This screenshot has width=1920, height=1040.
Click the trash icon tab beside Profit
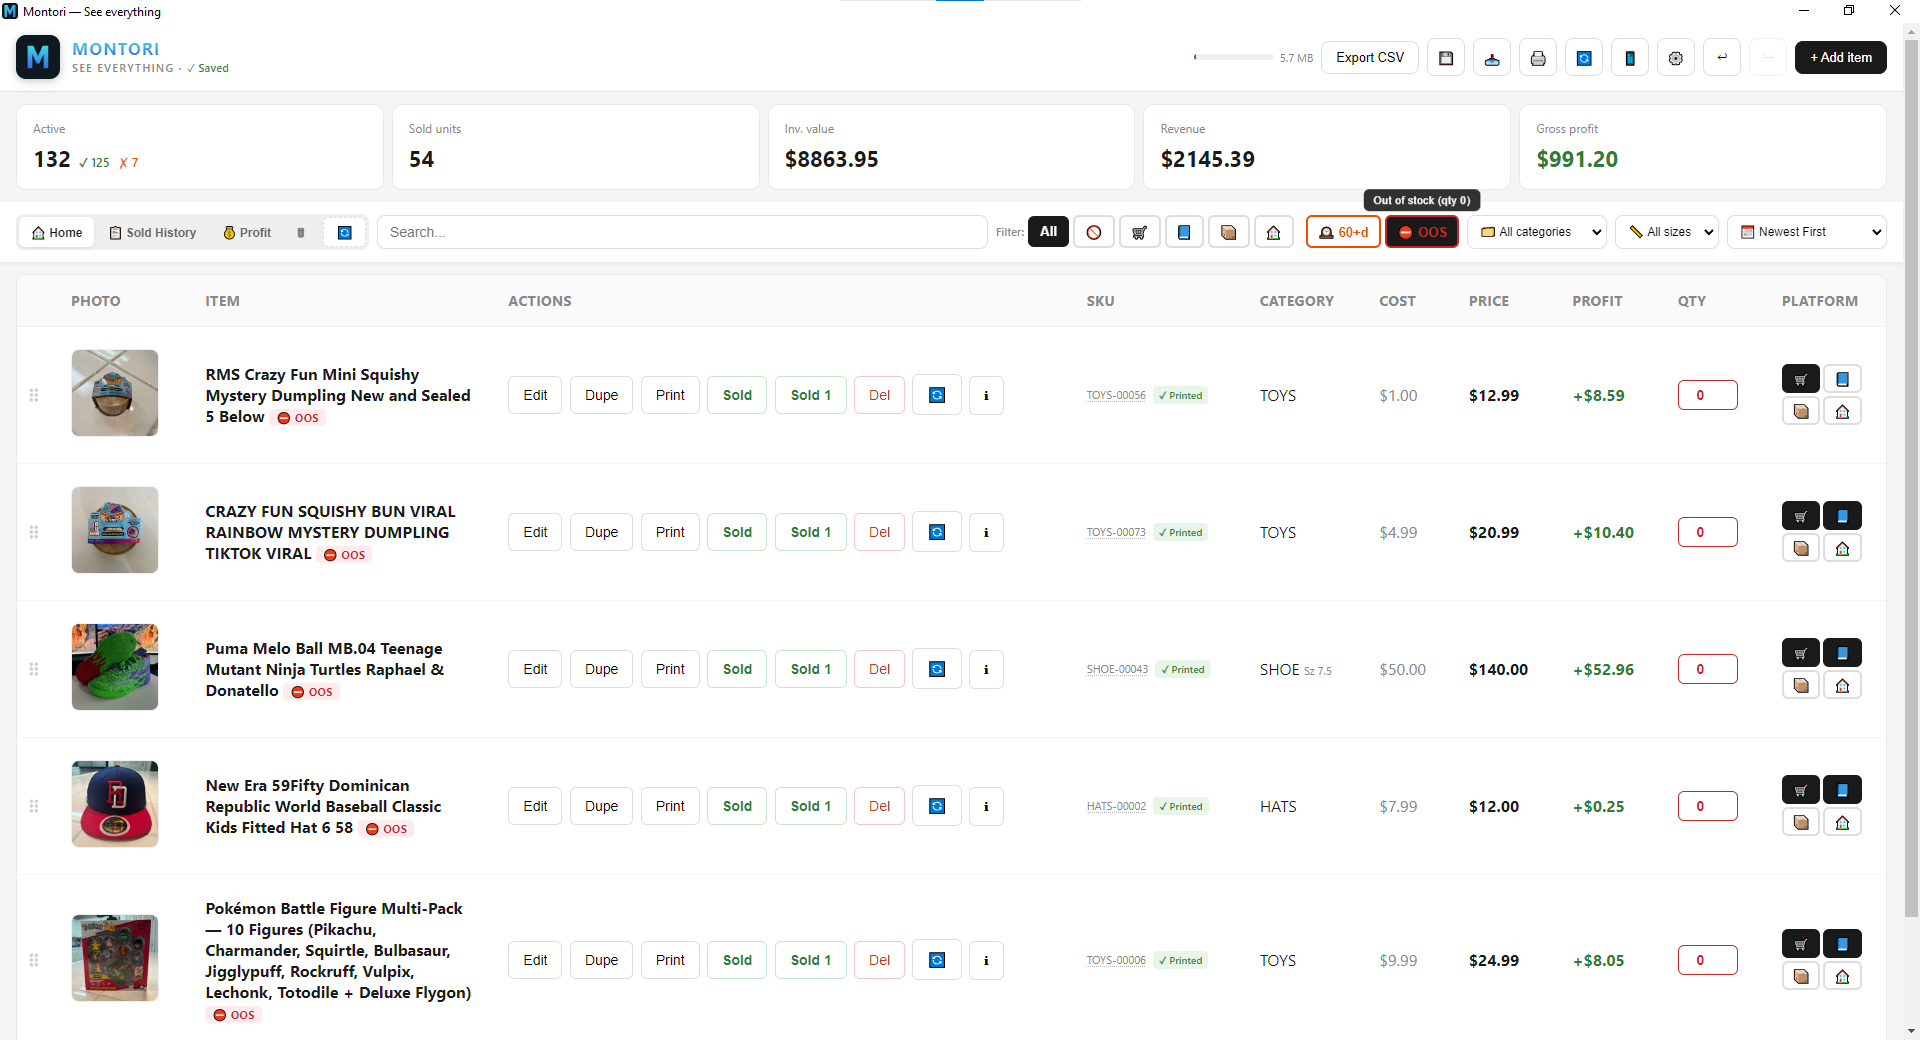pos(301,233)
